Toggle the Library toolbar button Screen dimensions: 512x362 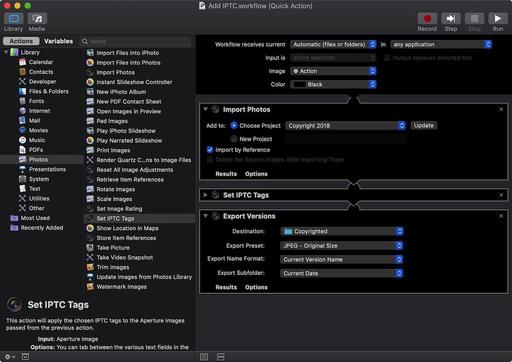[x=14, y=19]
